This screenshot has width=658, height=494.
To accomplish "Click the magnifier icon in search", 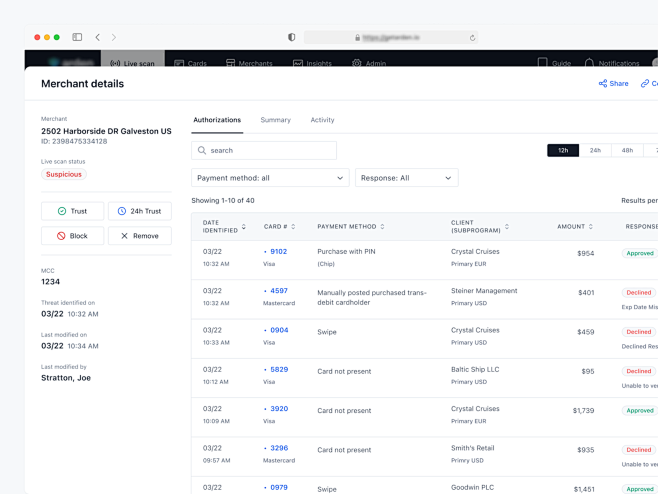I will [201, 150].
